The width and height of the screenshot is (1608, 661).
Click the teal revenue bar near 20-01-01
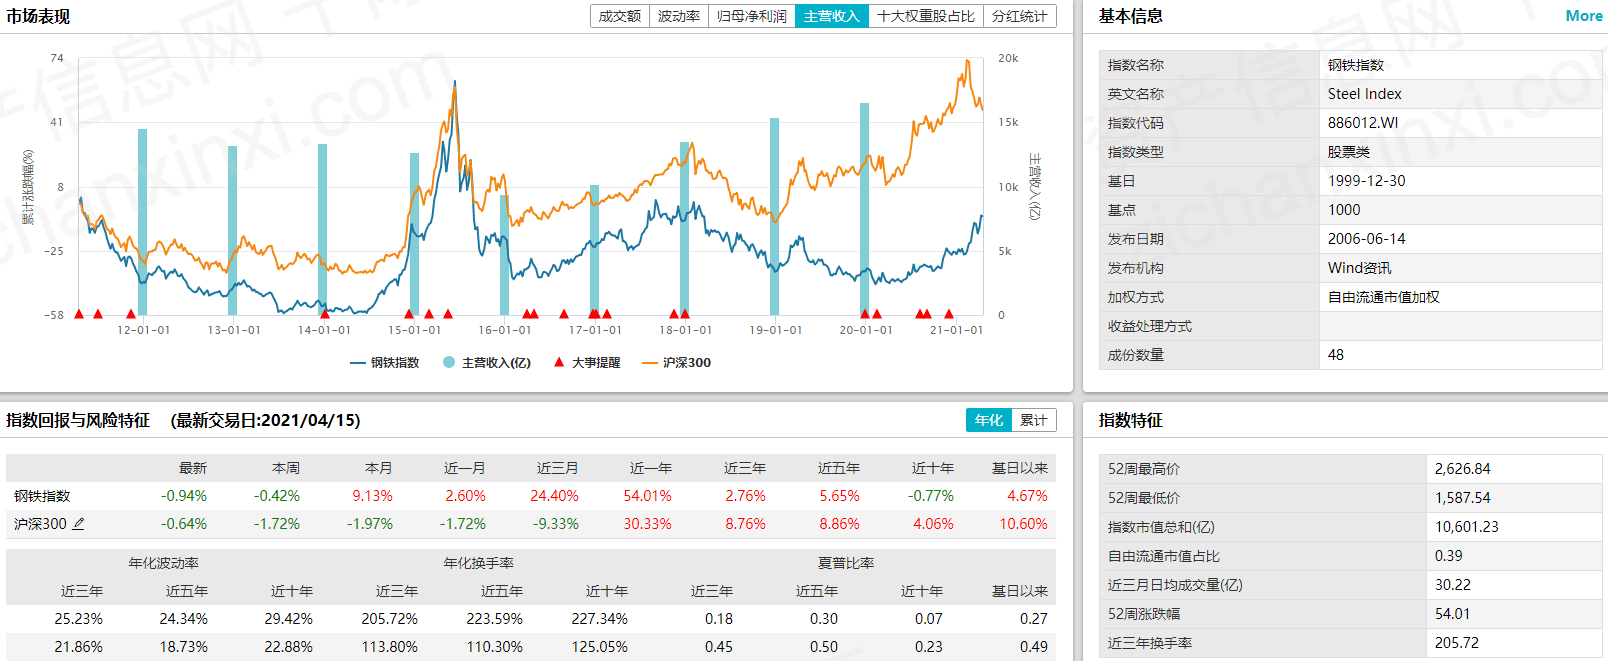(x=864, y=209)
